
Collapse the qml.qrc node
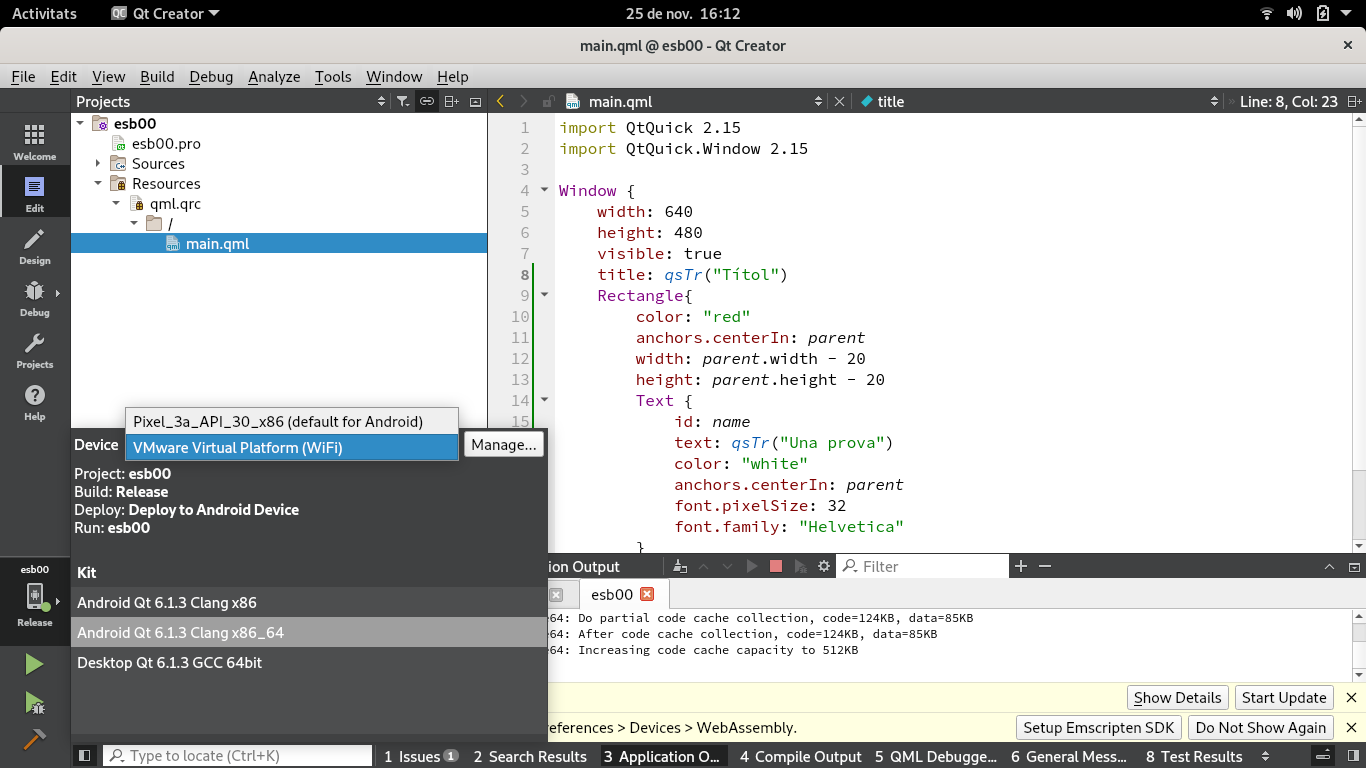[117, 203]
